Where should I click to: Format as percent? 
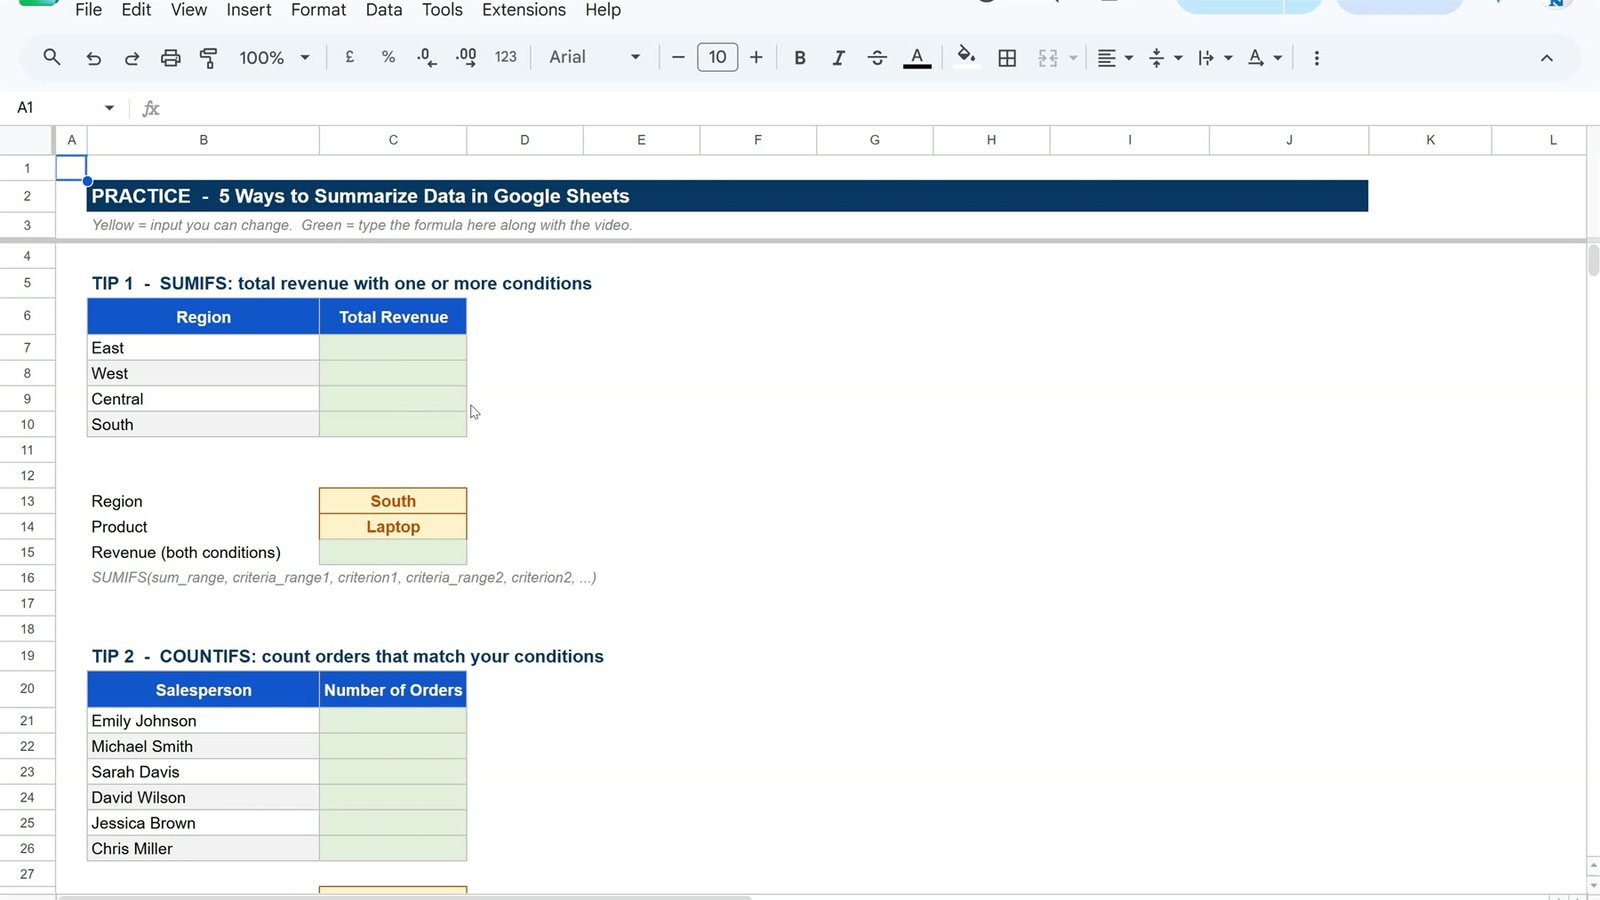(388, 57)
